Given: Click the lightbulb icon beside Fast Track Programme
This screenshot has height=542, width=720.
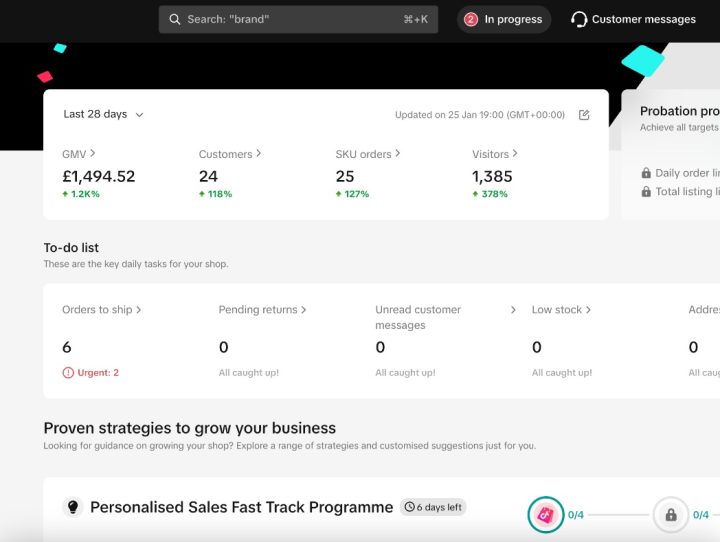Looking at the screenshot, I should coord(73,507).
